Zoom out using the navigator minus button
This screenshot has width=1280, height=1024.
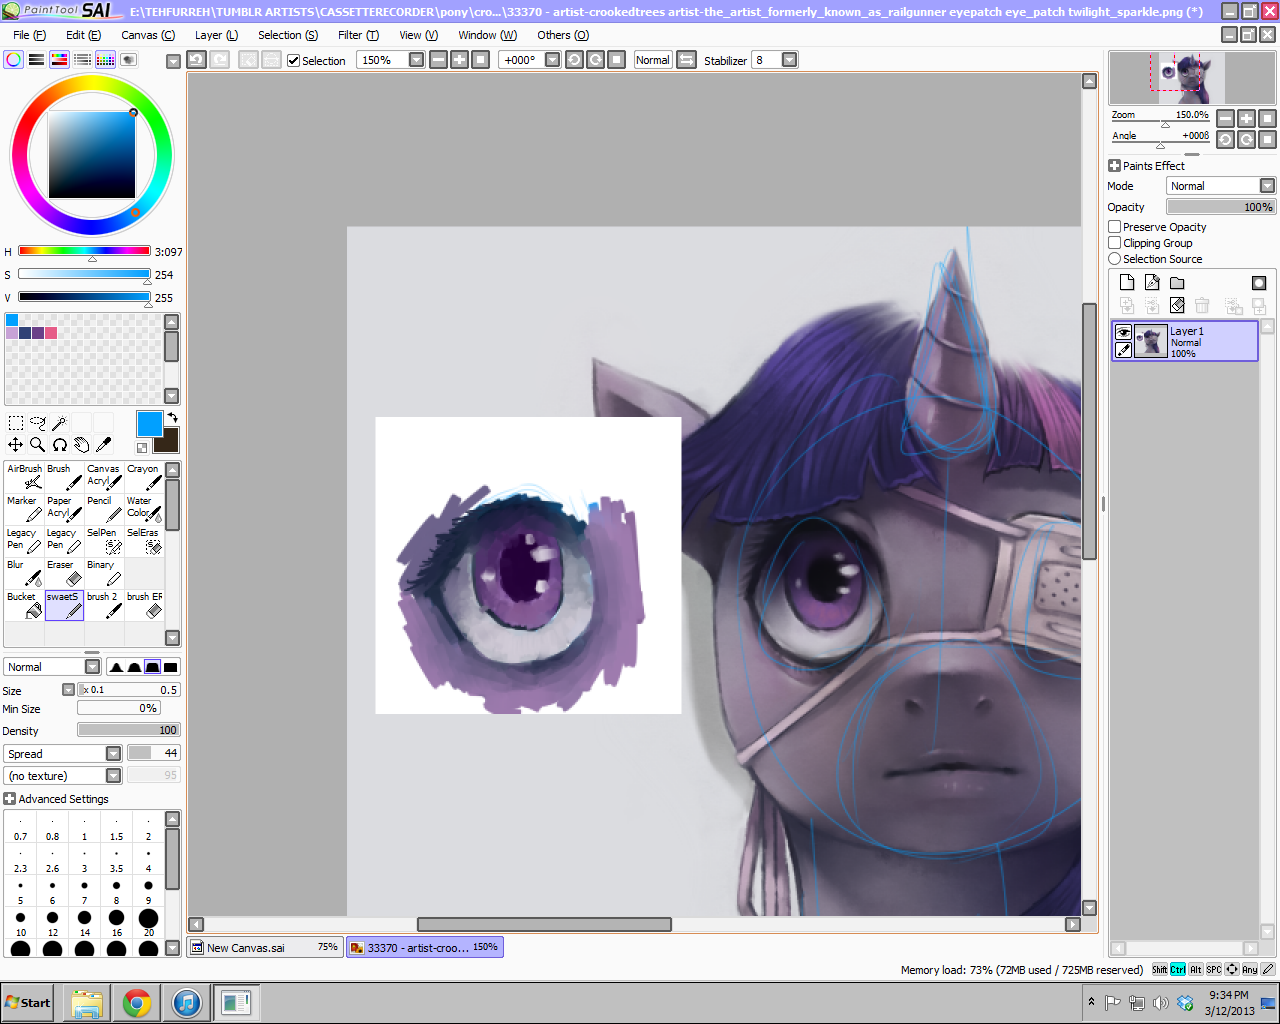(x=1226, y=119)
